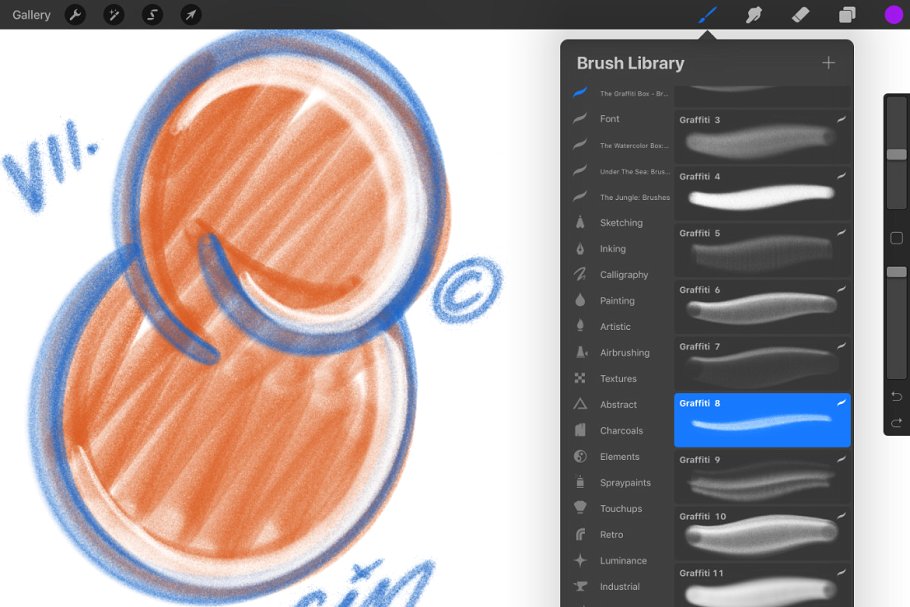Select the Graffiti 10 brush
Screen dimensions: 910x607
click(762, 533)
